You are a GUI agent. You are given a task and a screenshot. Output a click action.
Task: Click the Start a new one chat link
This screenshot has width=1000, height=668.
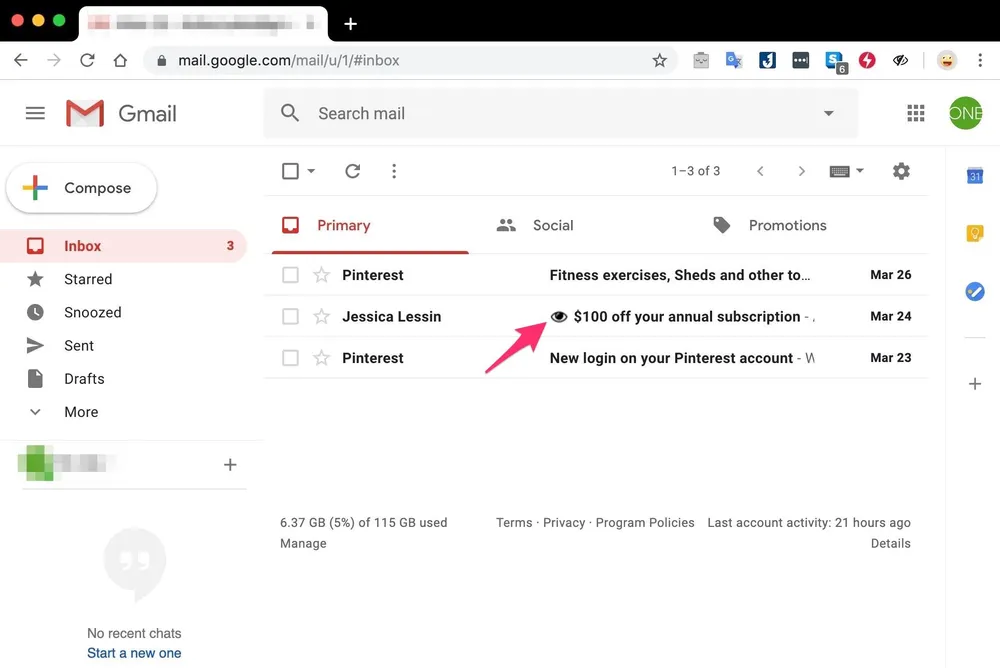pyautogui.click(x=134, y=652)
